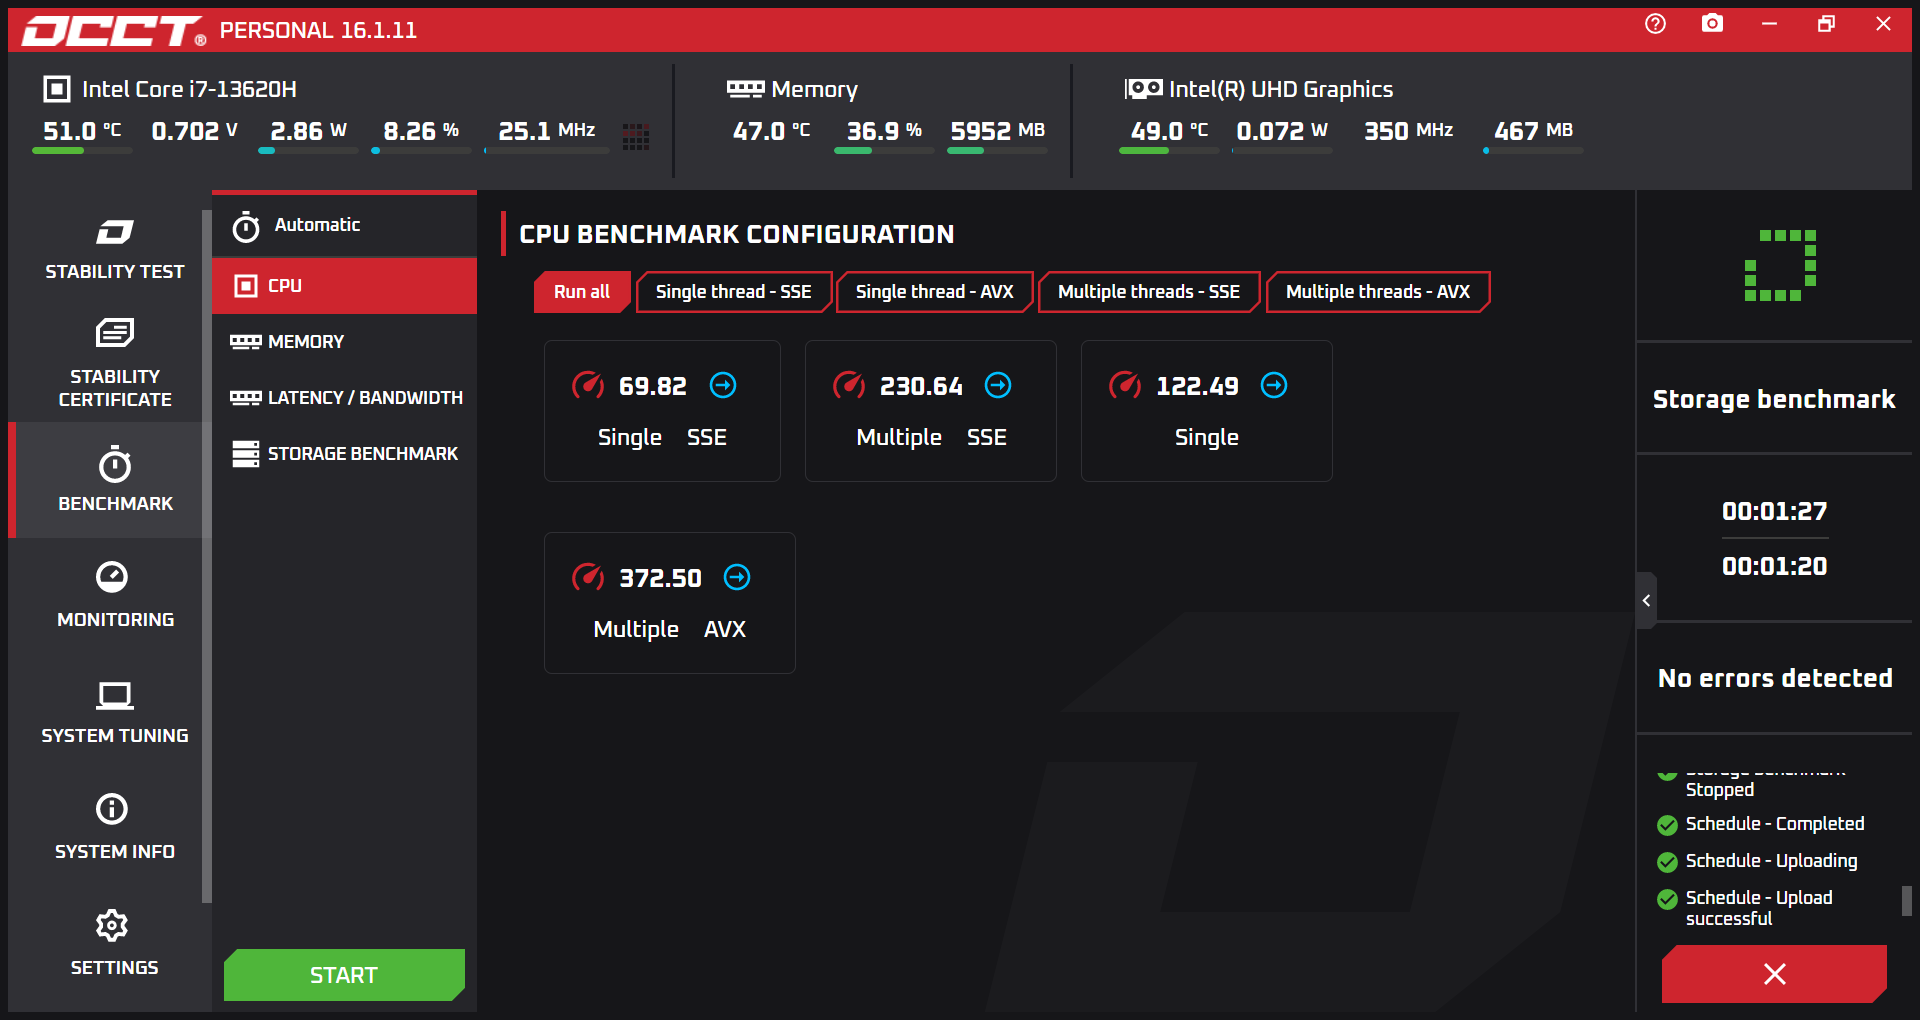Collapse the right status panel

point(1646,600)
